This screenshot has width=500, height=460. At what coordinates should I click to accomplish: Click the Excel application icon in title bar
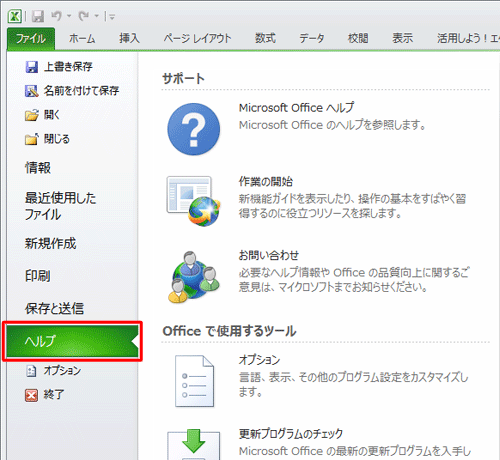point(15,16)
